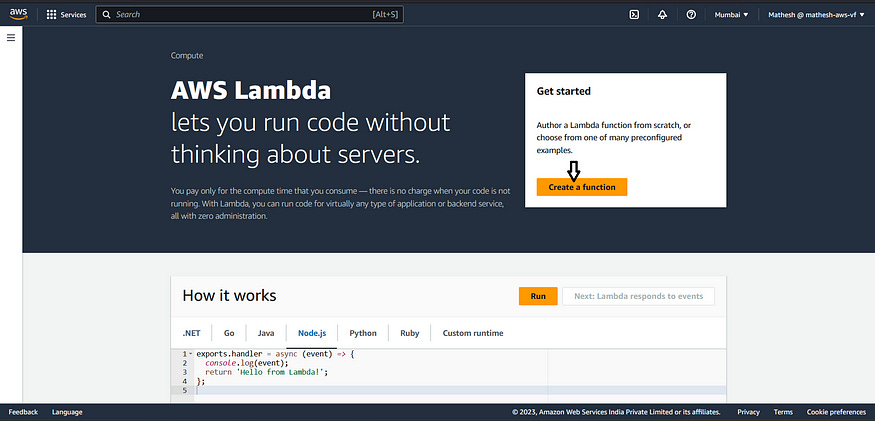The width and height of the screenshot is (875, 421).
Task: Open the CloudShell terminal icon
Action: pos(634,15)
